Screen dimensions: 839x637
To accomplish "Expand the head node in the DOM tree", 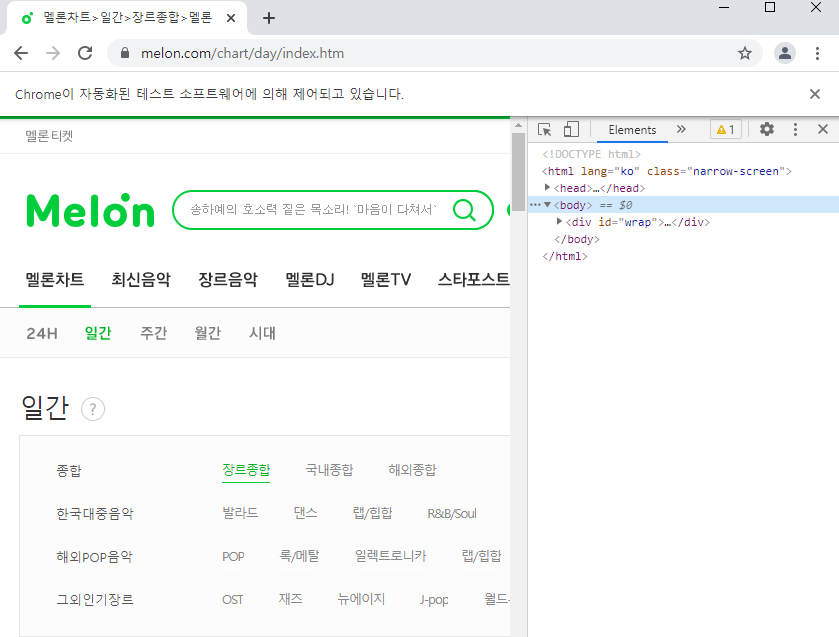I will click(547, 187).
